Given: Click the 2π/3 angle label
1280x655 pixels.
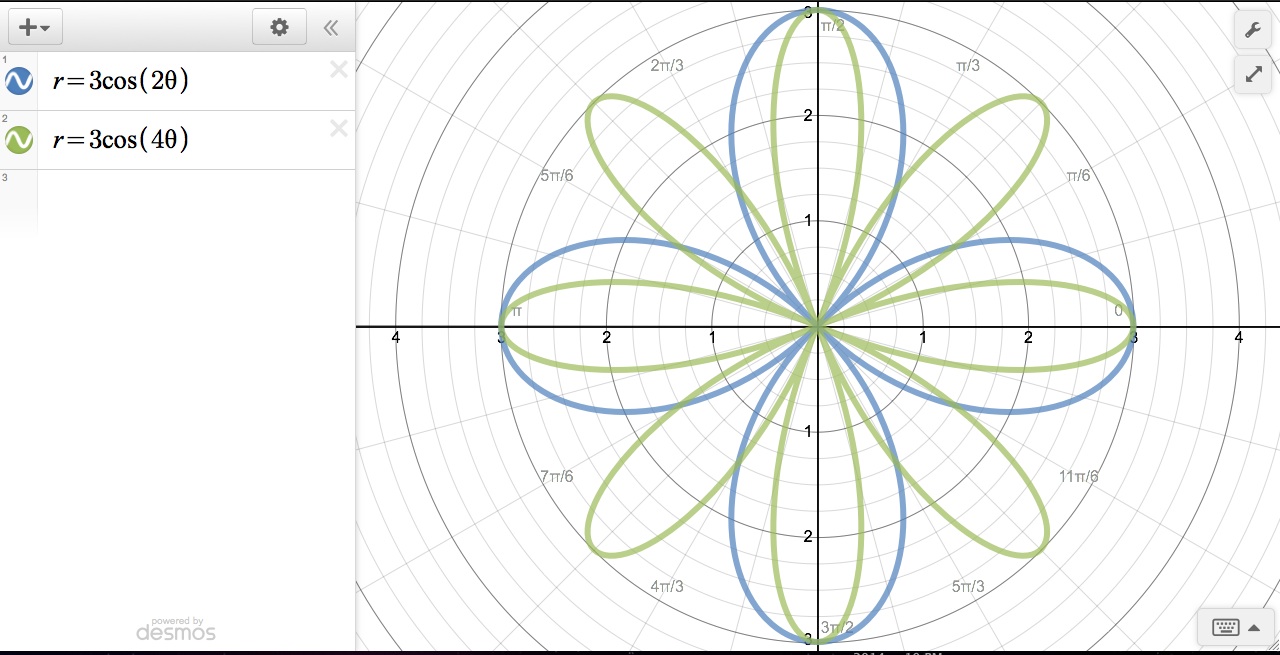Looking at the screenshot, I should coord(667,65).
